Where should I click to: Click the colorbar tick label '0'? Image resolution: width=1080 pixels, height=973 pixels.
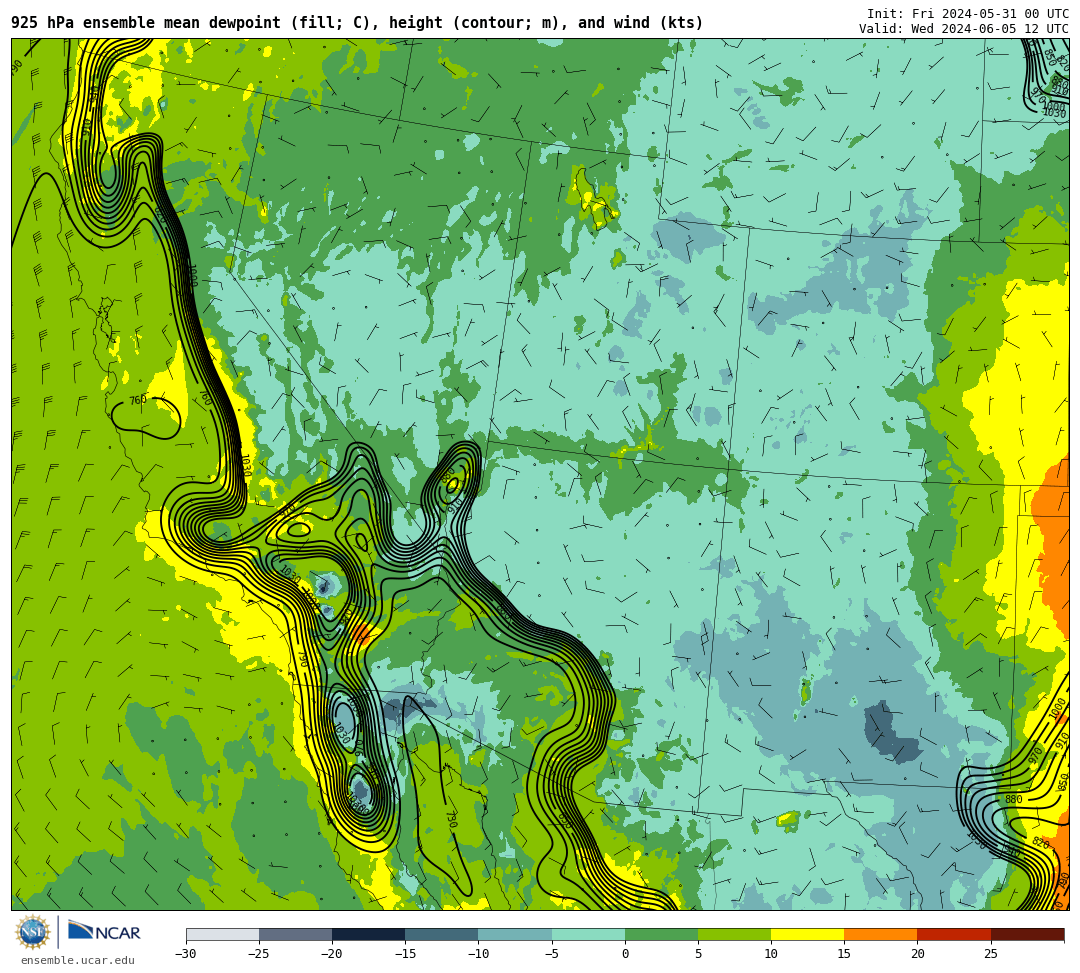tap(625, 954)
